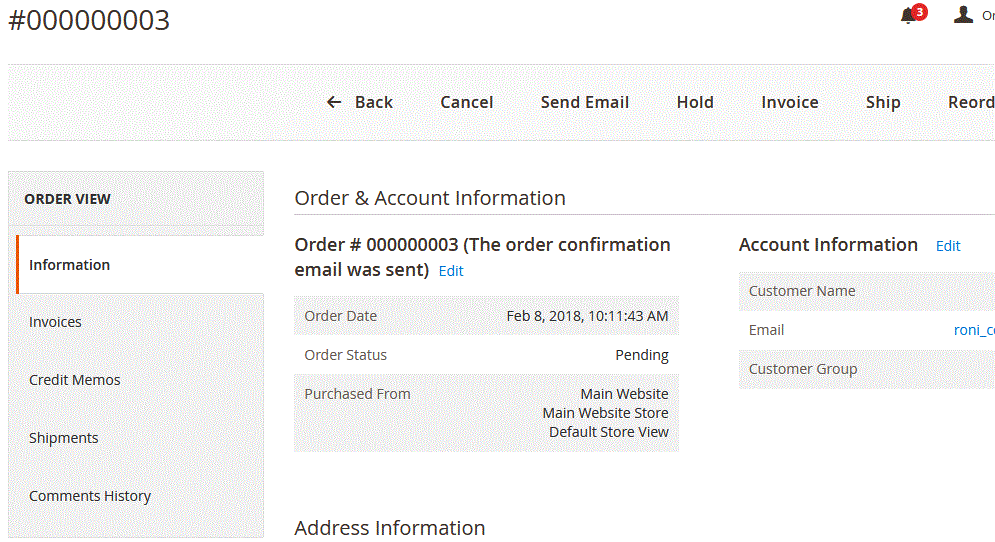Click the Order Status Pending value
Image resolution: width=995 pixels, height=542 pixels.
(642, 355)
